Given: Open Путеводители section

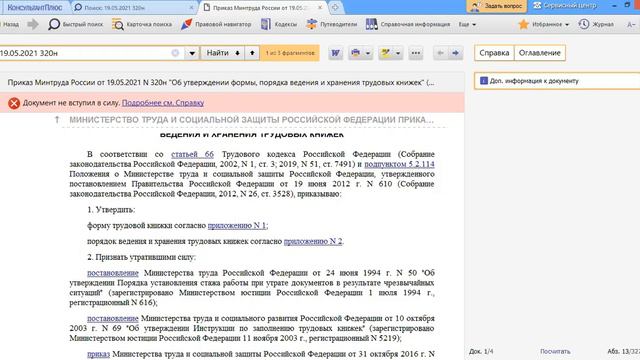Looking at the screenshot, I should [331, 24].
